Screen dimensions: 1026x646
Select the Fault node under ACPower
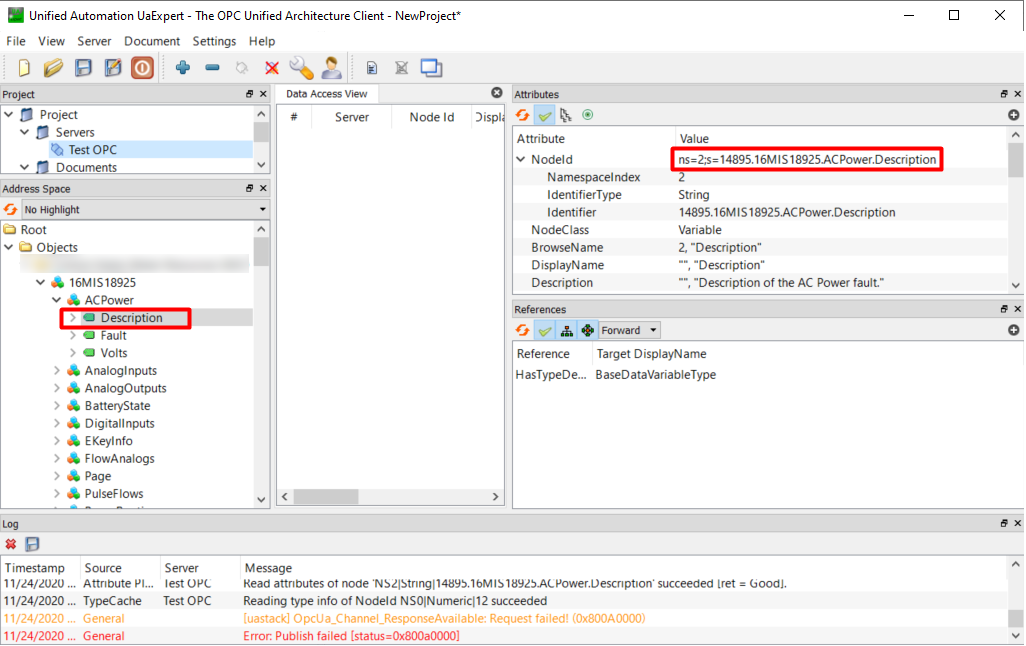(x=113, y=336)
